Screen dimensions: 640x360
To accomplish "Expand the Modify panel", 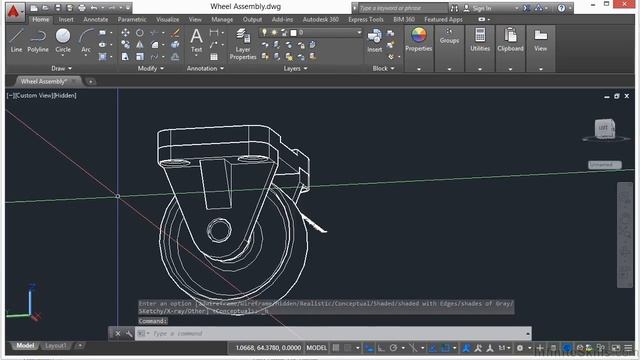I will (x=151, y=69).
